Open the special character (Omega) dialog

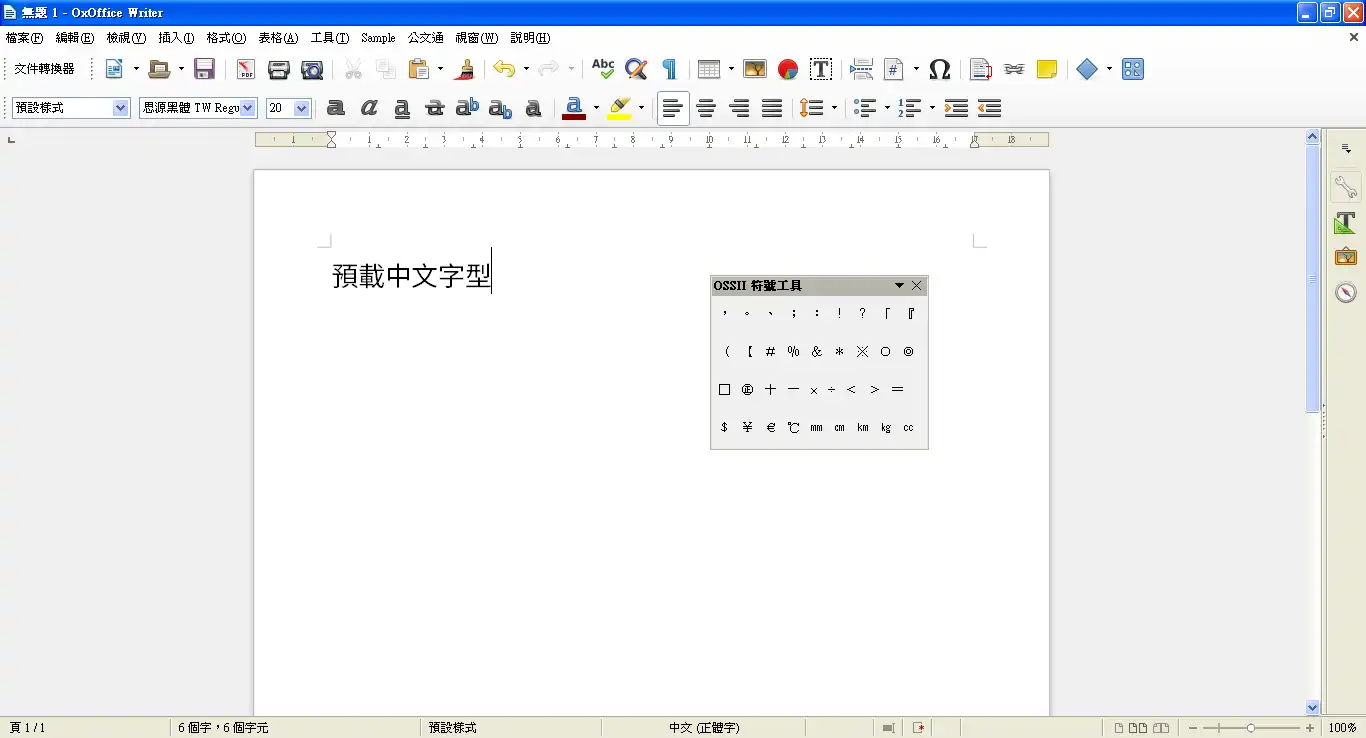pos(940,69)
